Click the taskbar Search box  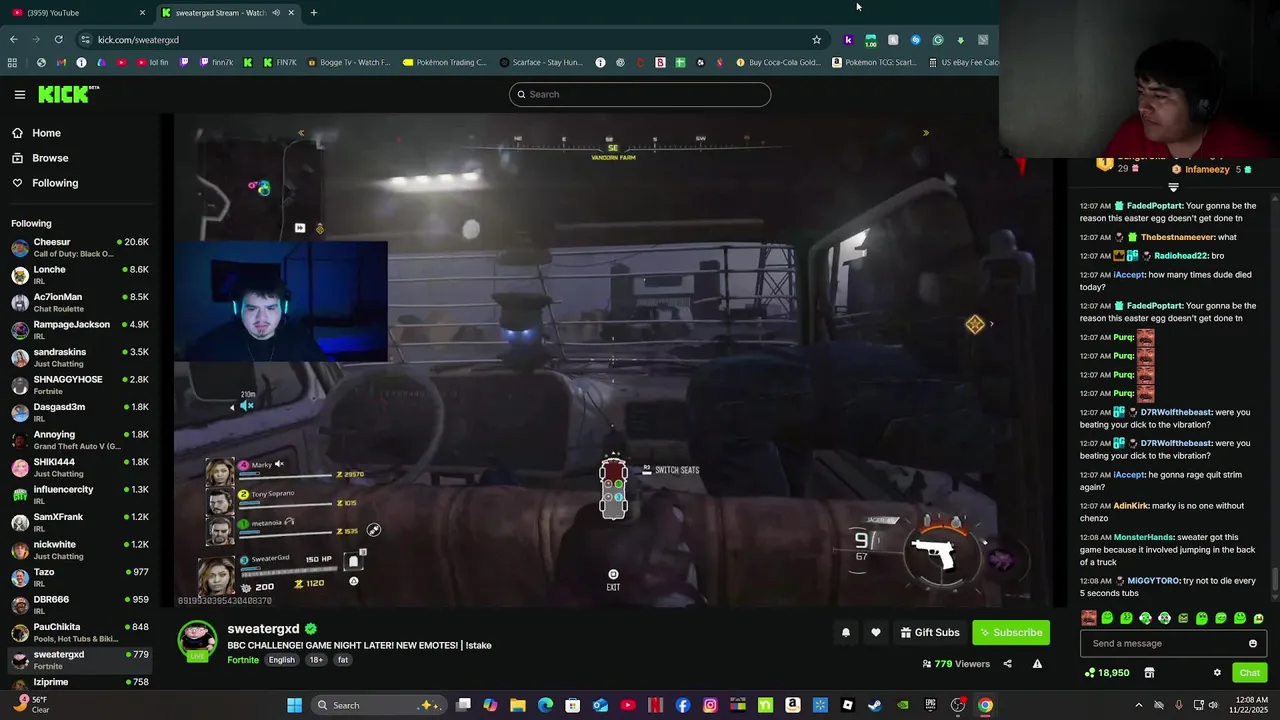(377, 705)
